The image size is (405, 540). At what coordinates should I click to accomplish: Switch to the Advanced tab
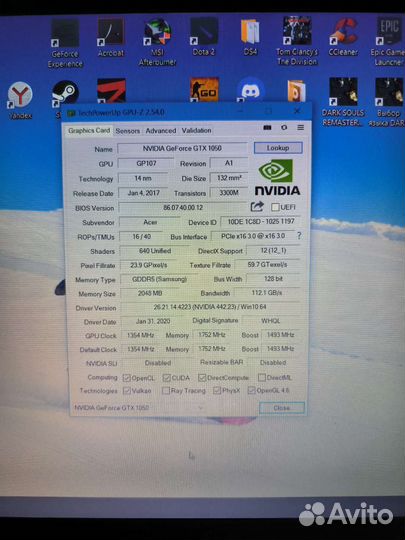pyautogui.click(x=160, y=131)
